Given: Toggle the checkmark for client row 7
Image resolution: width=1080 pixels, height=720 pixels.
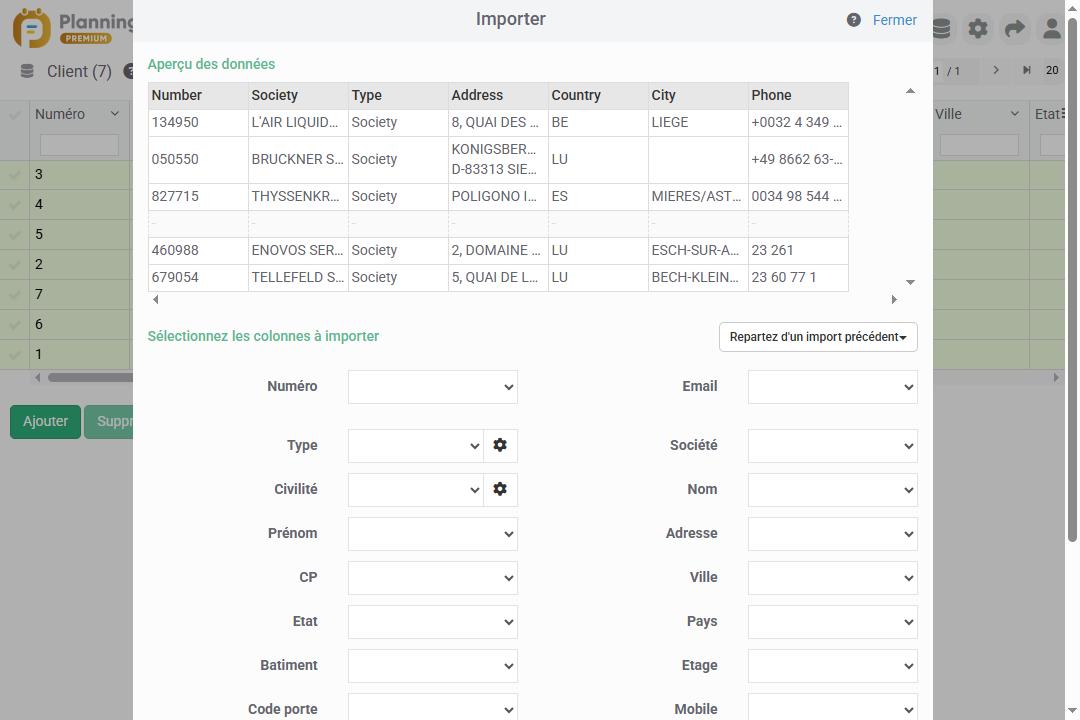Looking at the screenshot, I should (14, 295).
